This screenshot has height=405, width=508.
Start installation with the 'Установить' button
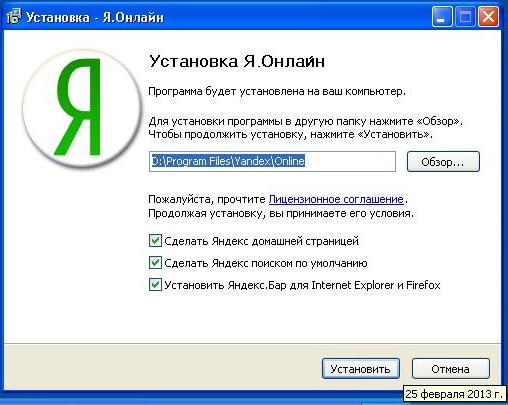361,369
